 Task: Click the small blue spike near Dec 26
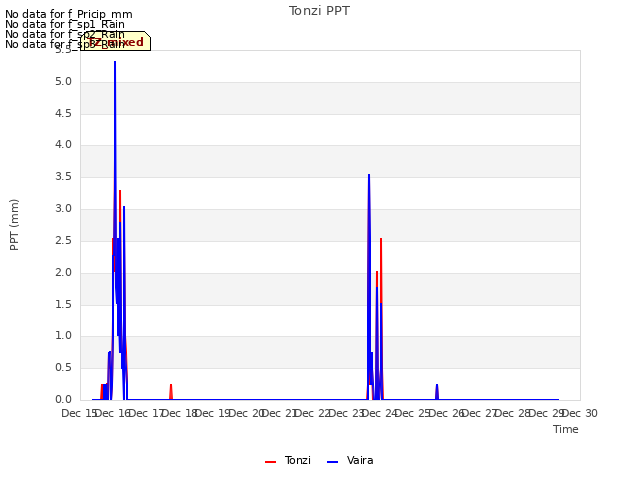coord(437,391)
